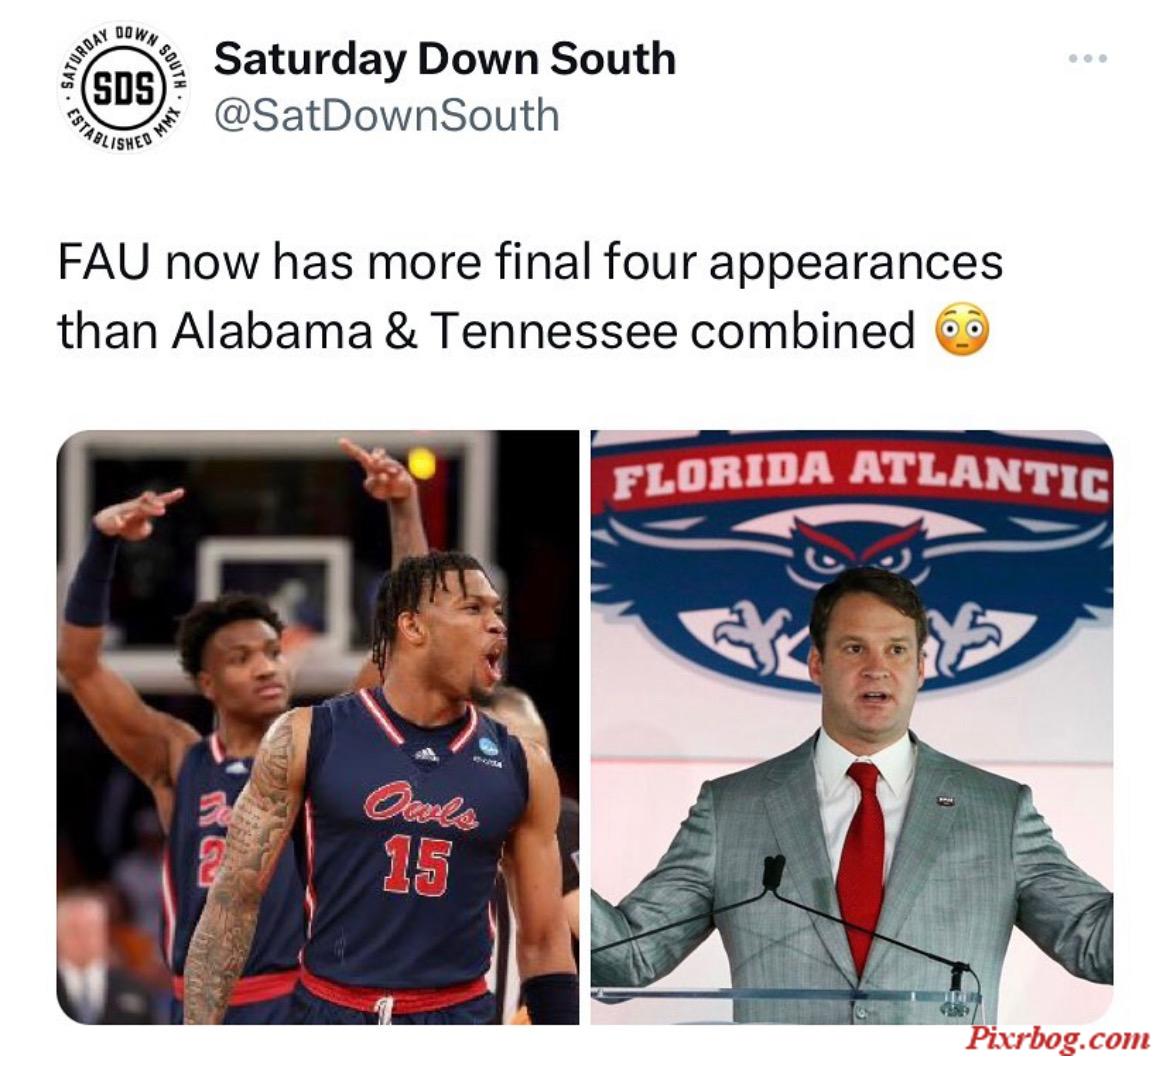Click the Florida Atlantic red banner text
The height and width of the screenshot is (1071, 1170).
(x=860, y=476)
